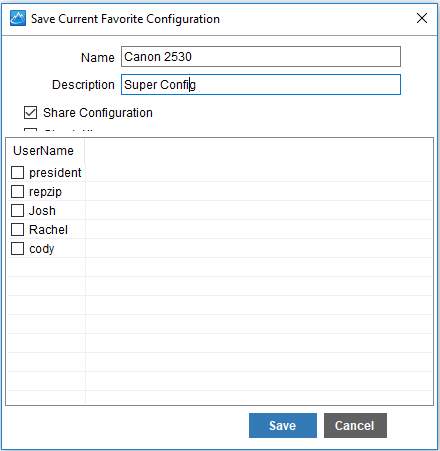Cancel saving the configuration
This screenshot has width=440, height=451.
click(355, 426)
